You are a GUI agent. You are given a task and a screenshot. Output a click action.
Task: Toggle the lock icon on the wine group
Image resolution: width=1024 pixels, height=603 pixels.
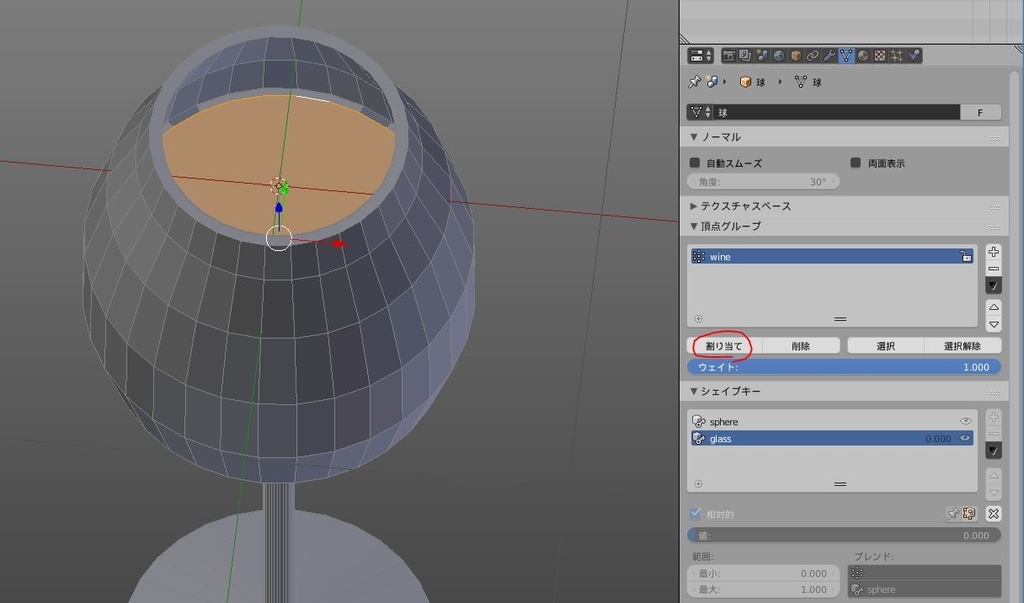pyautogui.click(x=965, y=257)
